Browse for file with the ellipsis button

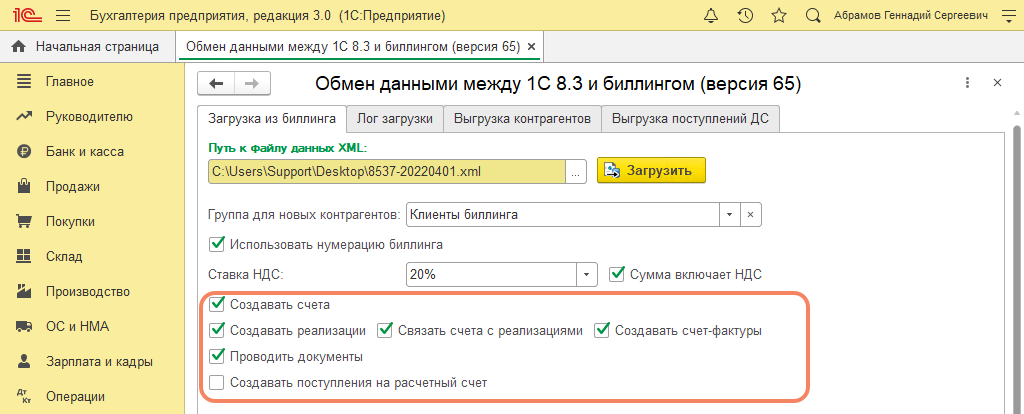[x=576, y=172]
